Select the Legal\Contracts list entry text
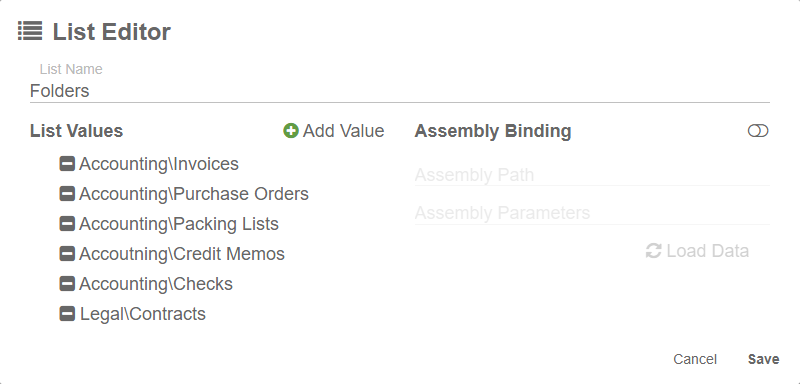This screenshot has width=800, height=384. (143, 314)
